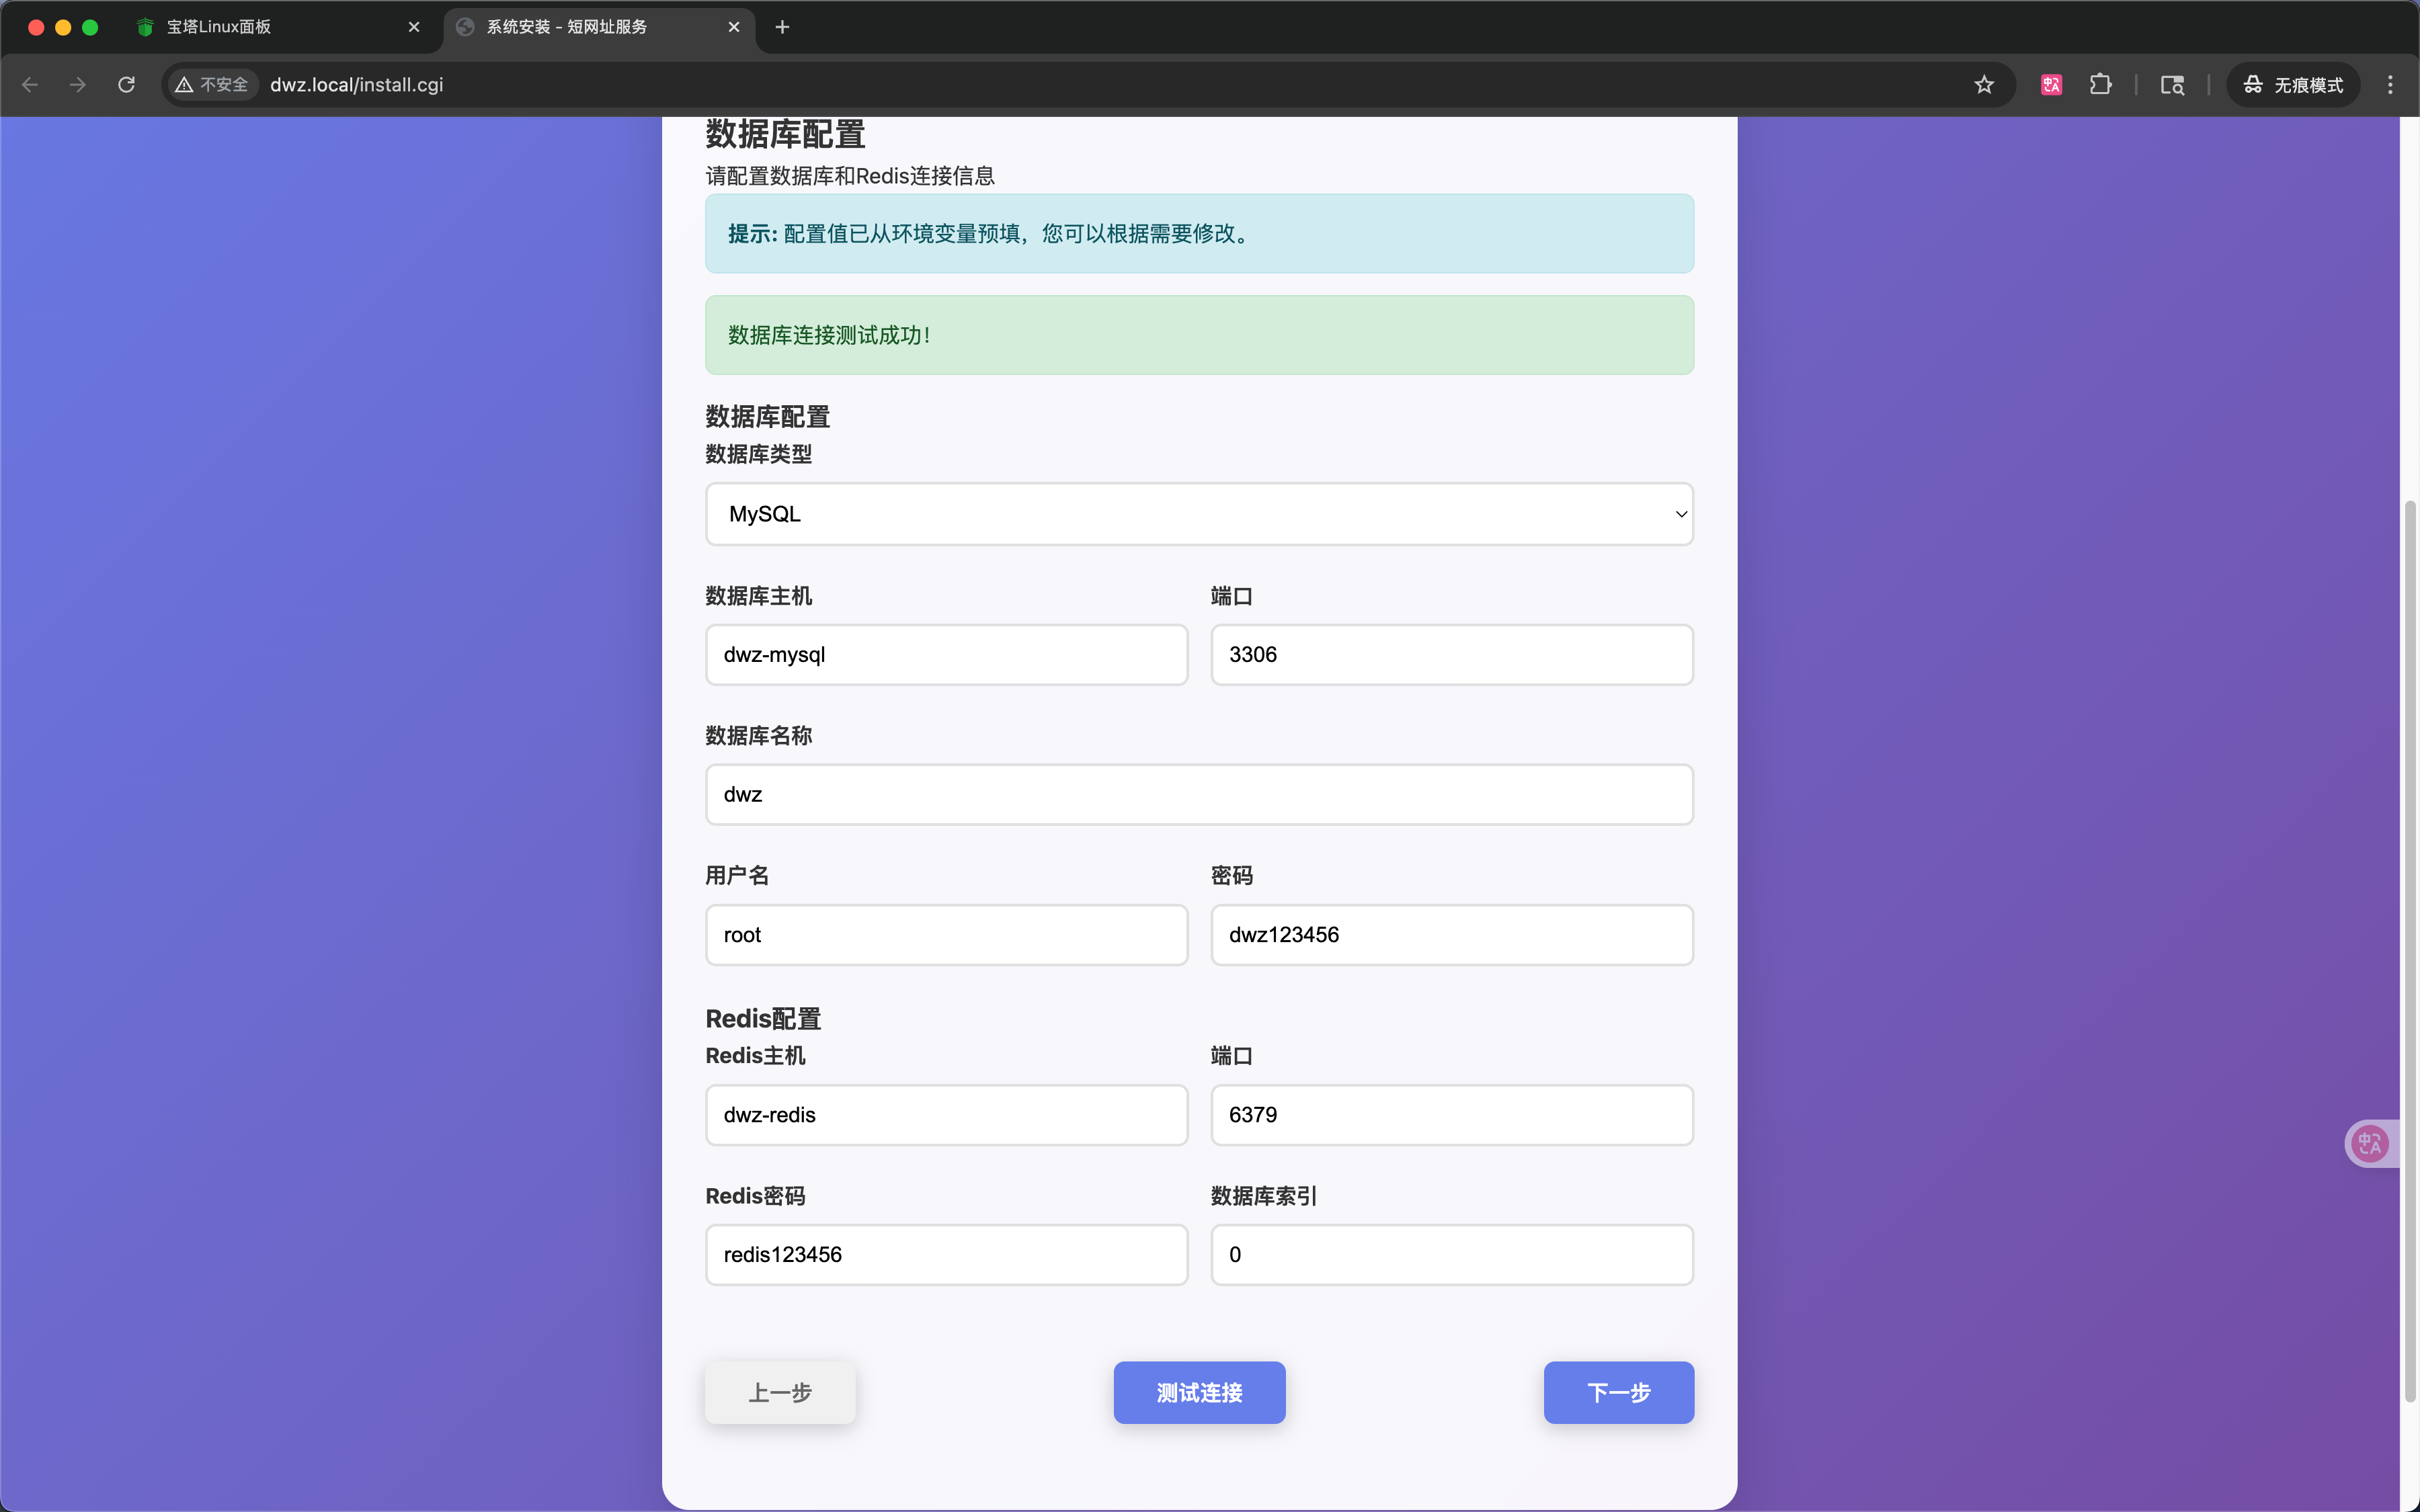Expand the MySQL database type dropdown
The width and height of the screenshot is (2420, 1512).
click(1199, 514)
